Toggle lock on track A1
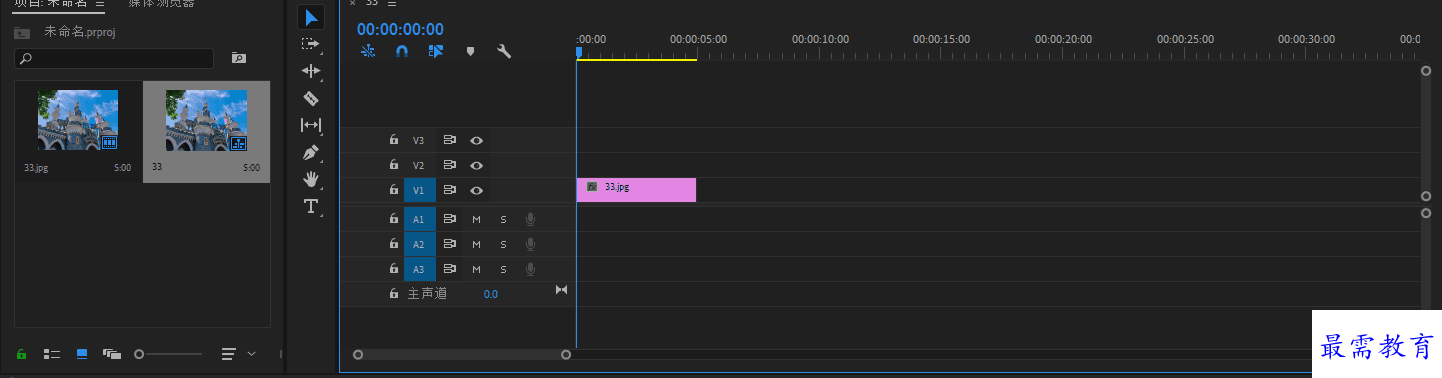The height and width of the screenshot is (378, 1442). tap(394, 218)
